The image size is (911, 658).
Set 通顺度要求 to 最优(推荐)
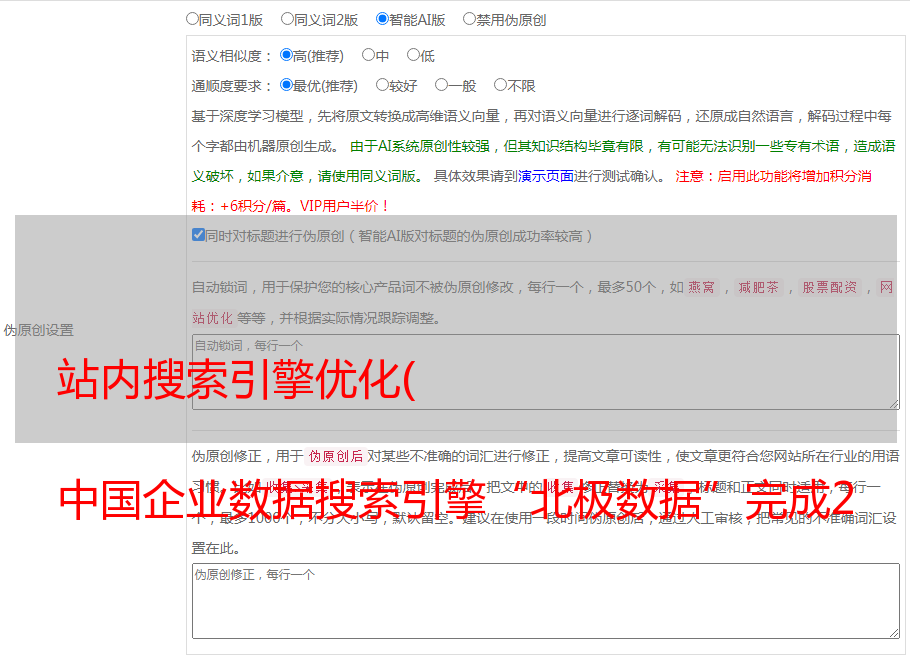click(x=286, y=85)
